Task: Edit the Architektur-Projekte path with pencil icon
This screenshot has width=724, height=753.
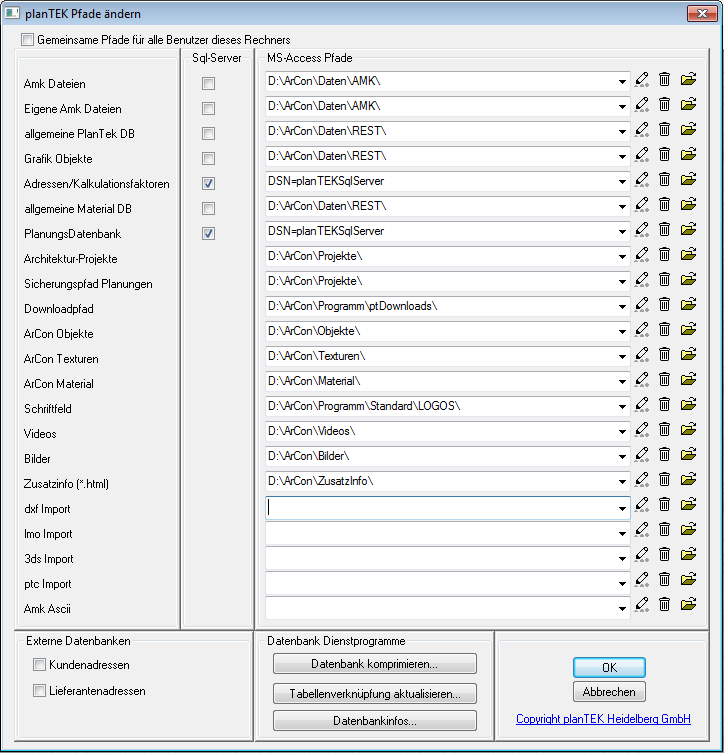Action: [x=642, y=255]
